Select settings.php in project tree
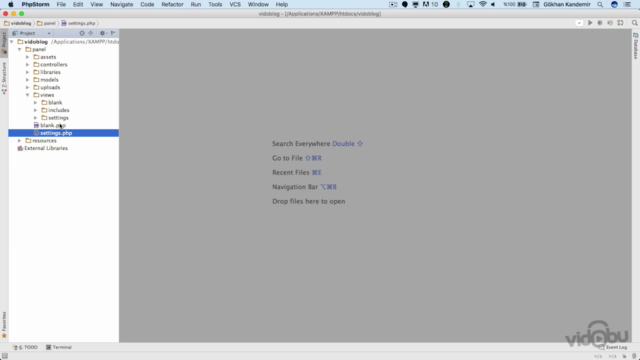640x360 pixels. click(x=64, y=133)
